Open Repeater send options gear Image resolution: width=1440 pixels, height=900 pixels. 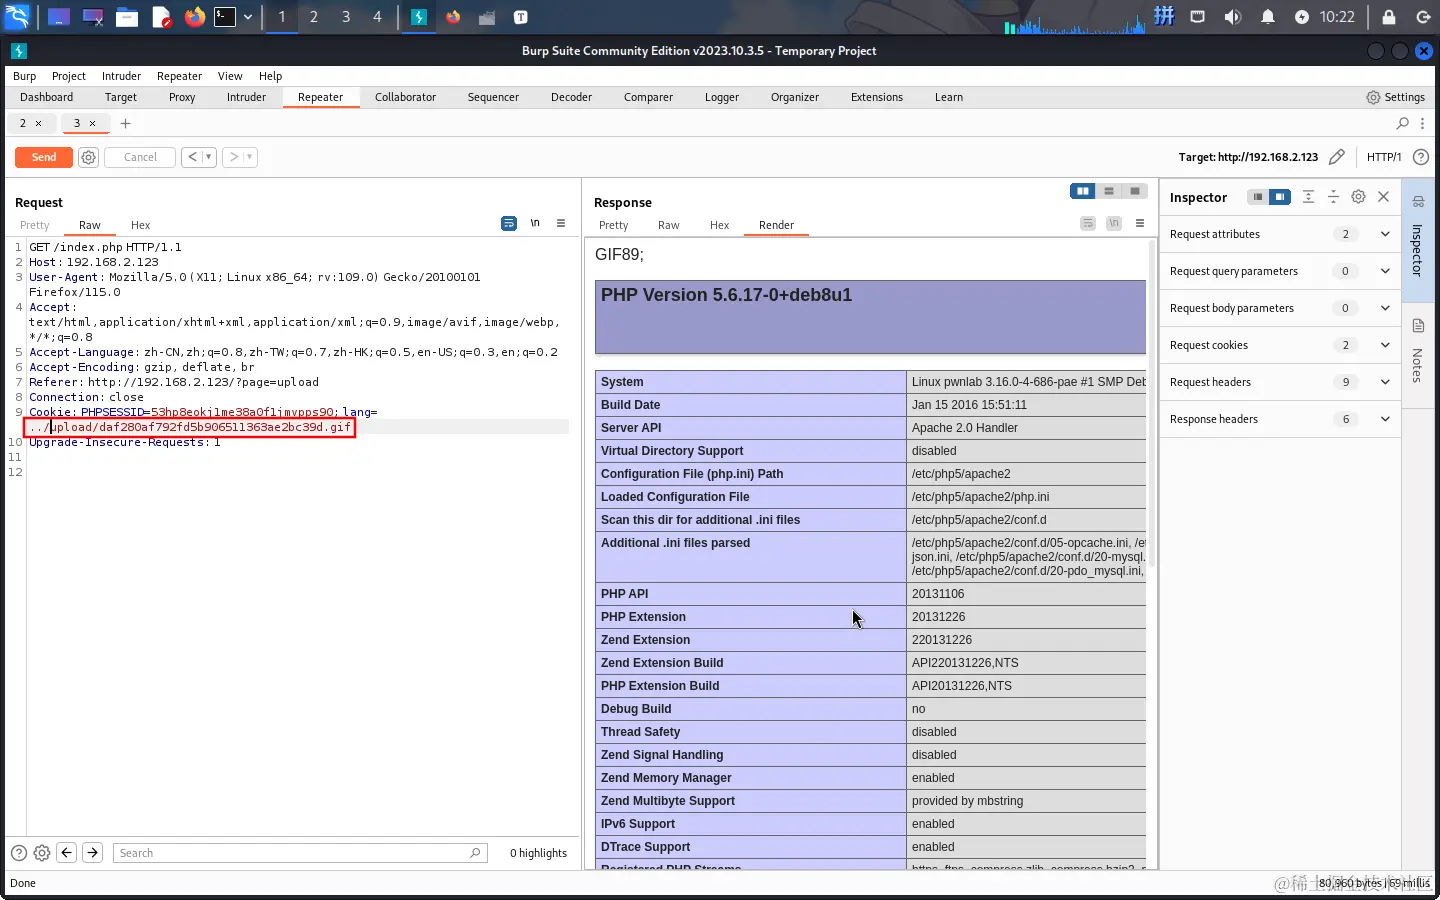(88, 157)
